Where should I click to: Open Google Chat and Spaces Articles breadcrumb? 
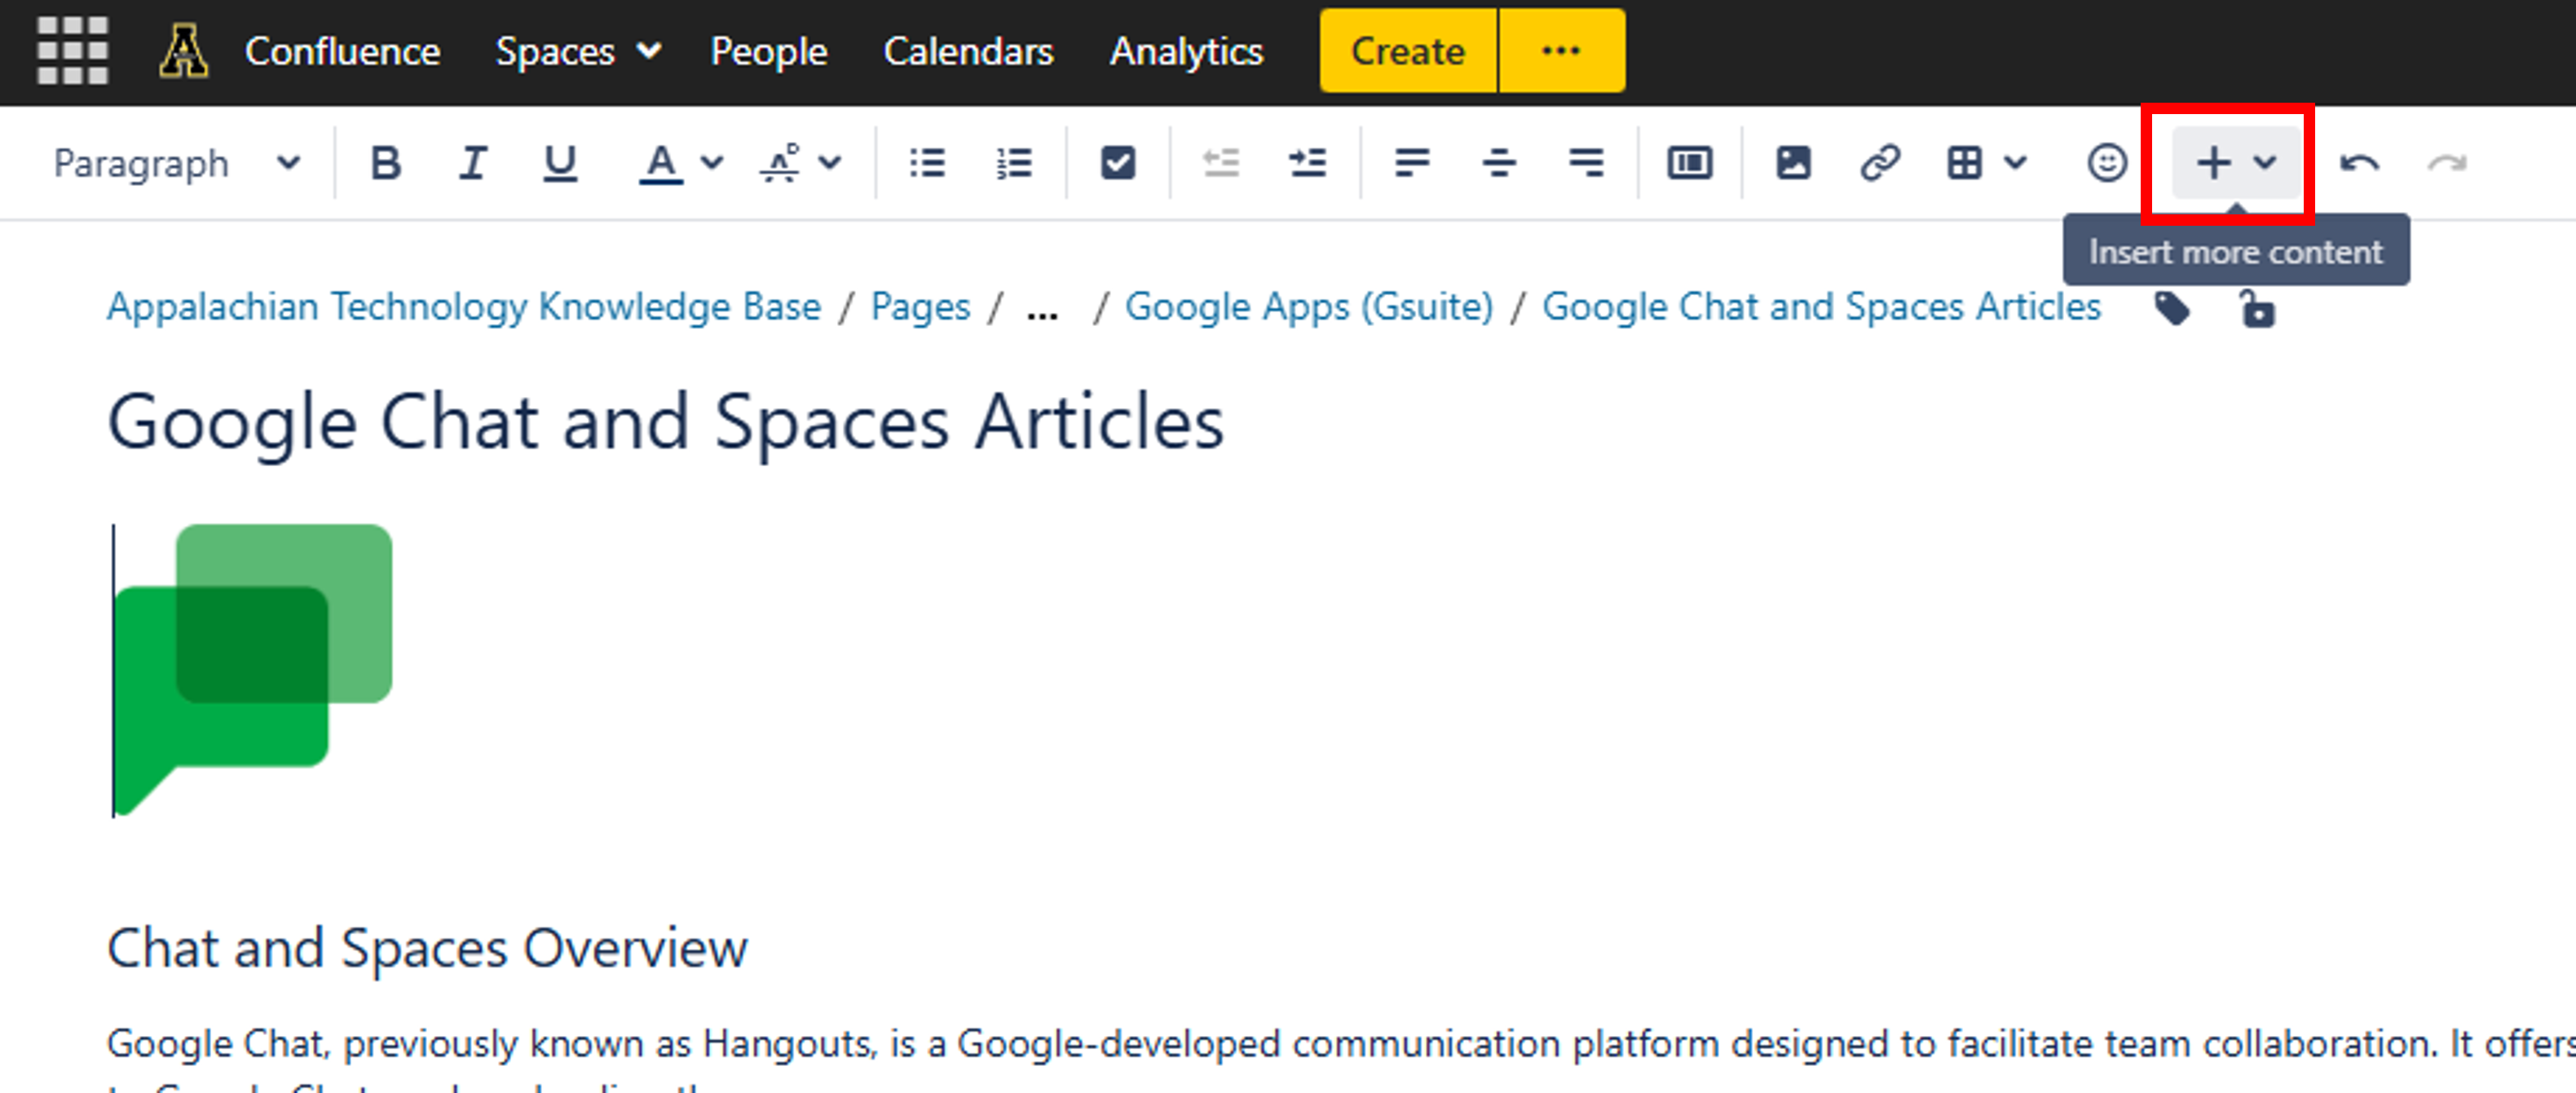point(1821,306)
